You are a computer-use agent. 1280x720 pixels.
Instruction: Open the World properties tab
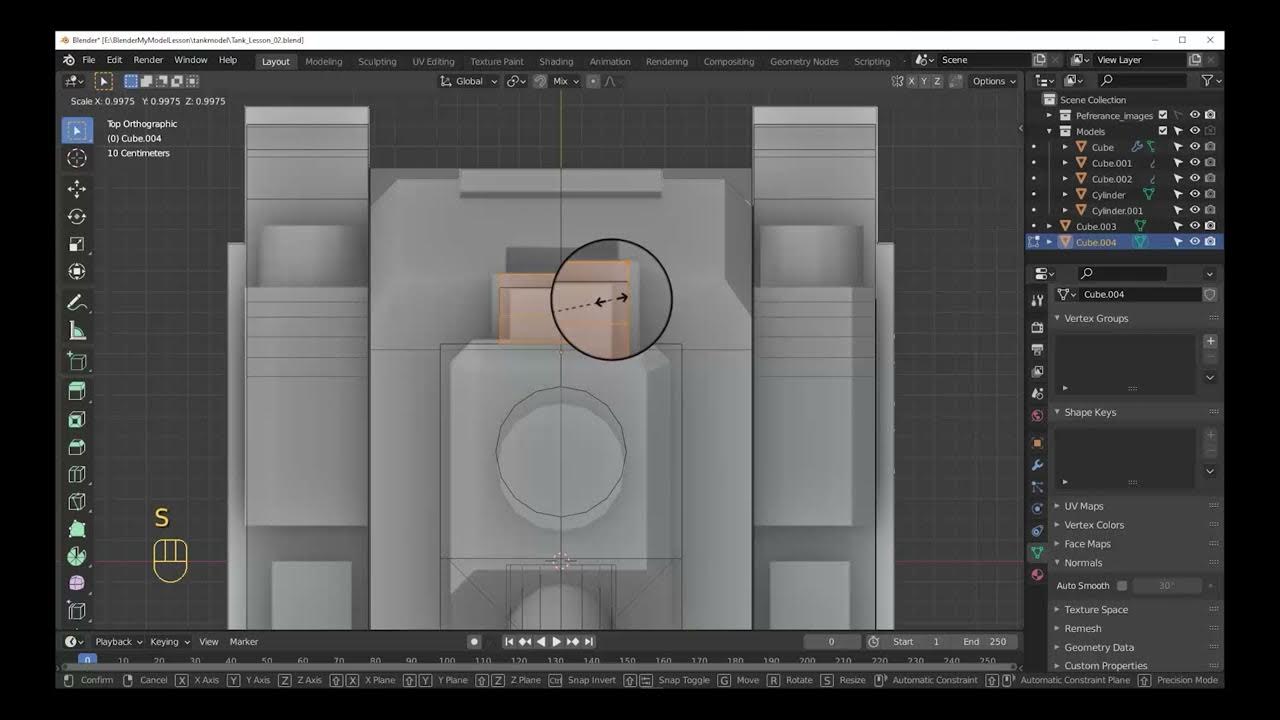[1037, 416]
